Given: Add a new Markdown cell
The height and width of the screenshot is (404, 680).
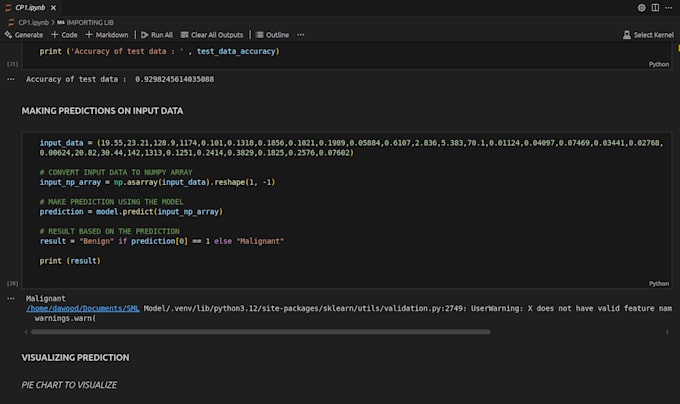Looking at the screenshot, I should point(108,34).
